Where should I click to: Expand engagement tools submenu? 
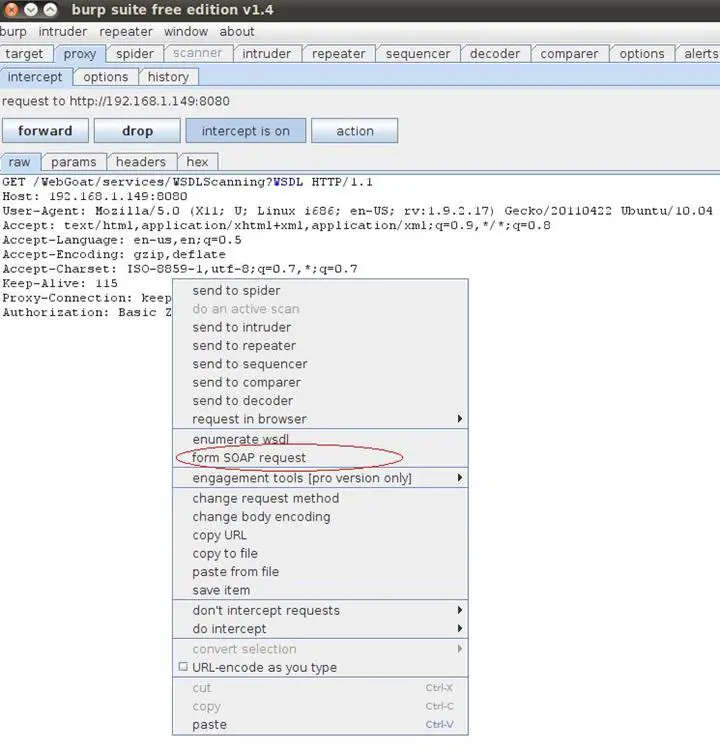[x=460, y=478]
